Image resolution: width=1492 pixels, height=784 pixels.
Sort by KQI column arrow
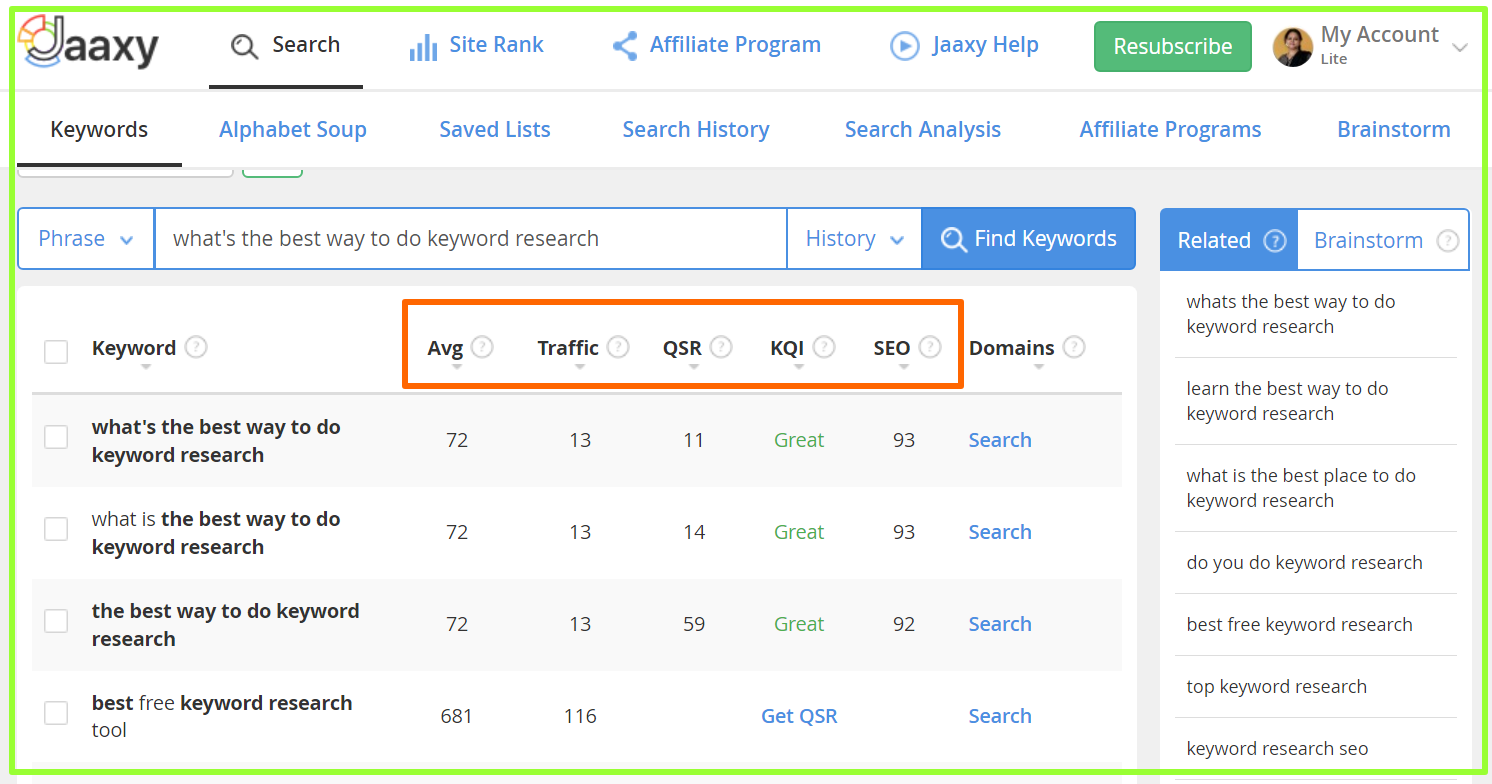click(798, 367)
